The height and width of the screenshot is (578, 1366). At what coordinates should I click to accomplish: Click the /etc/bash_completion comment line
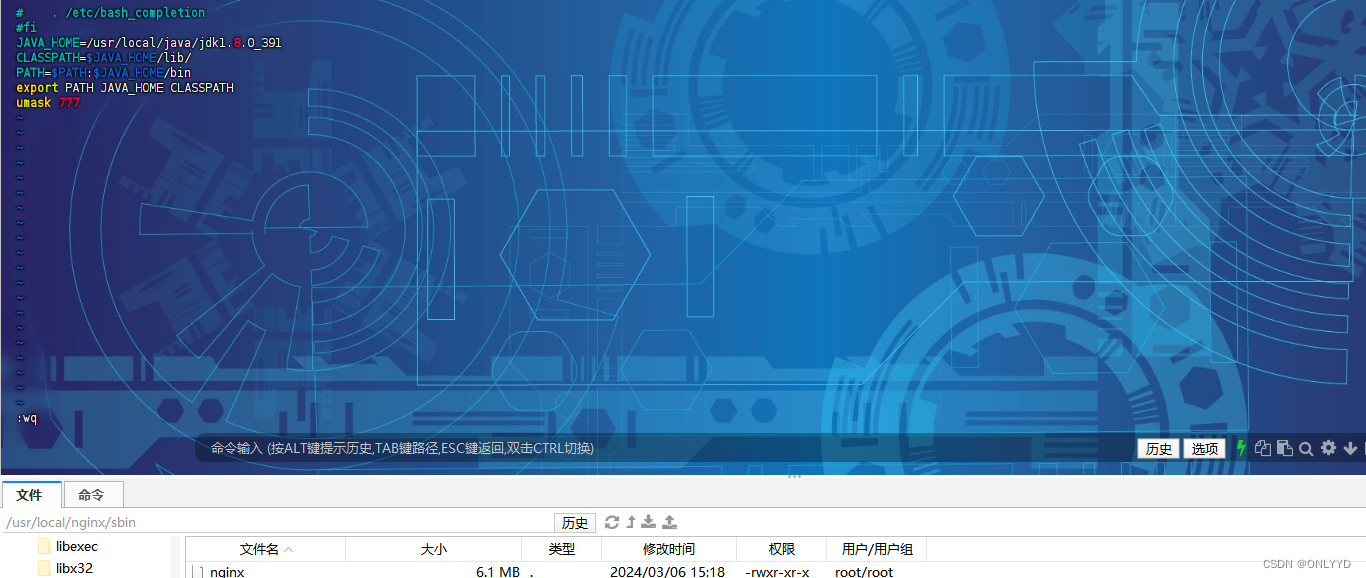coord(111,13)
